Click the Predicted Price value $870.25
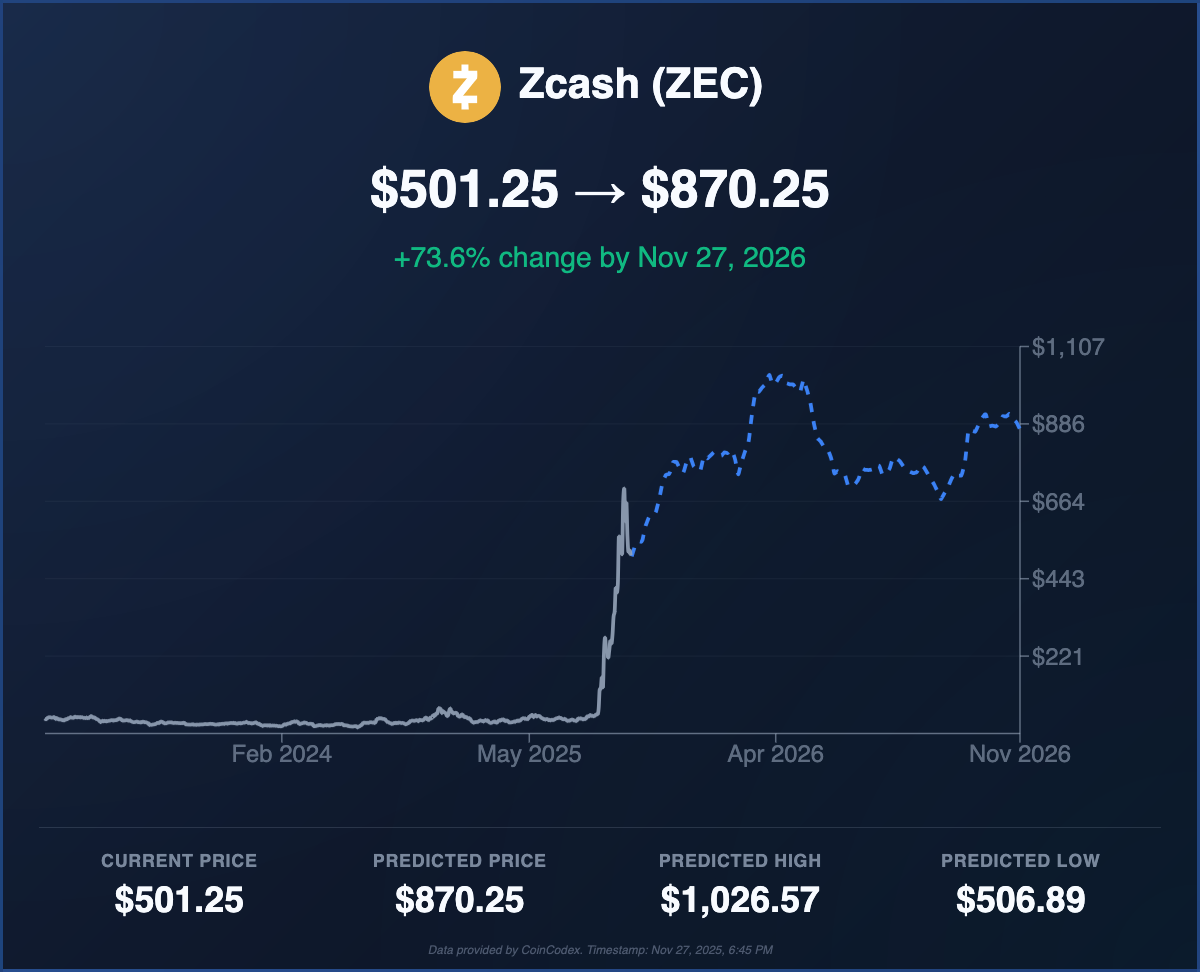 click(x=459, y=900)
